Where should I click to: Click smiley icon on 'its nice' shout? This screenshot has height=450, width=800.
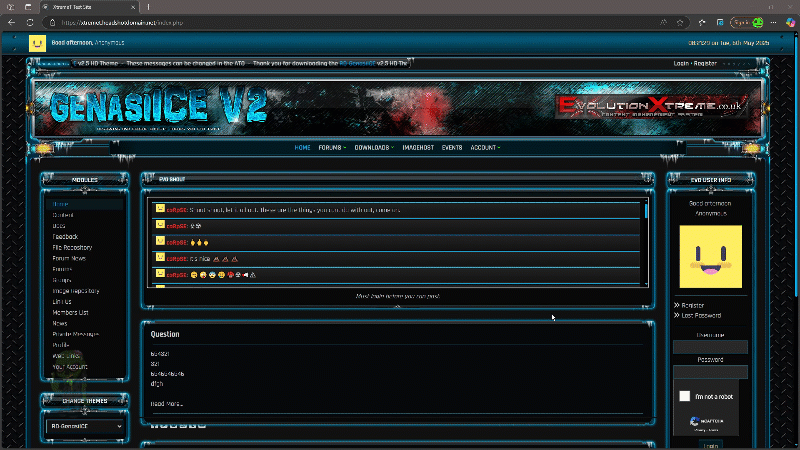click(160, 257)
